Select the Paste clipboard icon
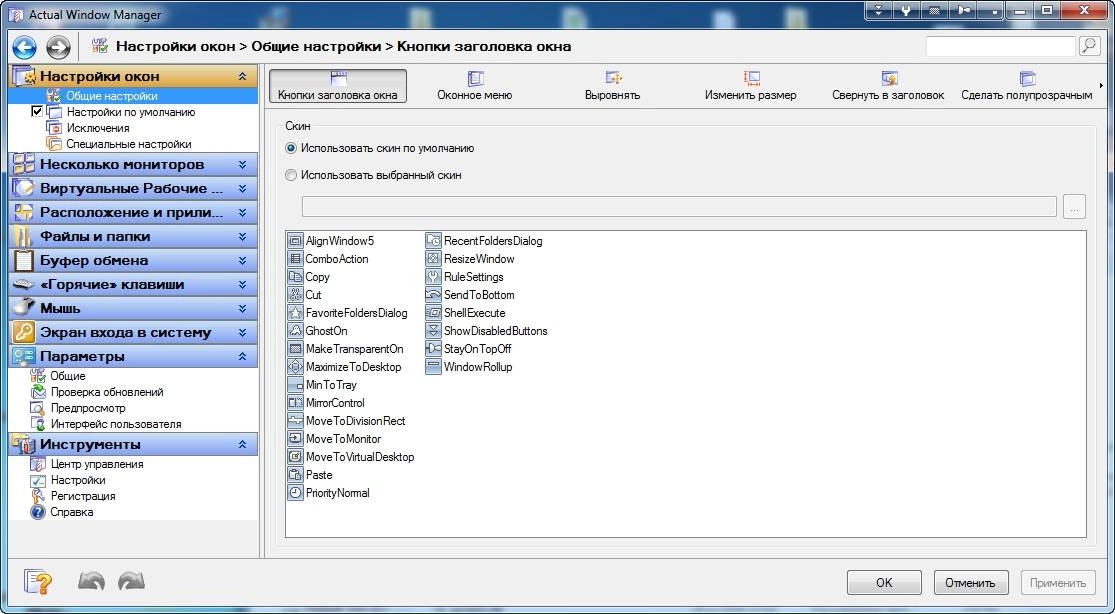The width and height of the screenshot is (1115, 614). click(x=295, y=475)
